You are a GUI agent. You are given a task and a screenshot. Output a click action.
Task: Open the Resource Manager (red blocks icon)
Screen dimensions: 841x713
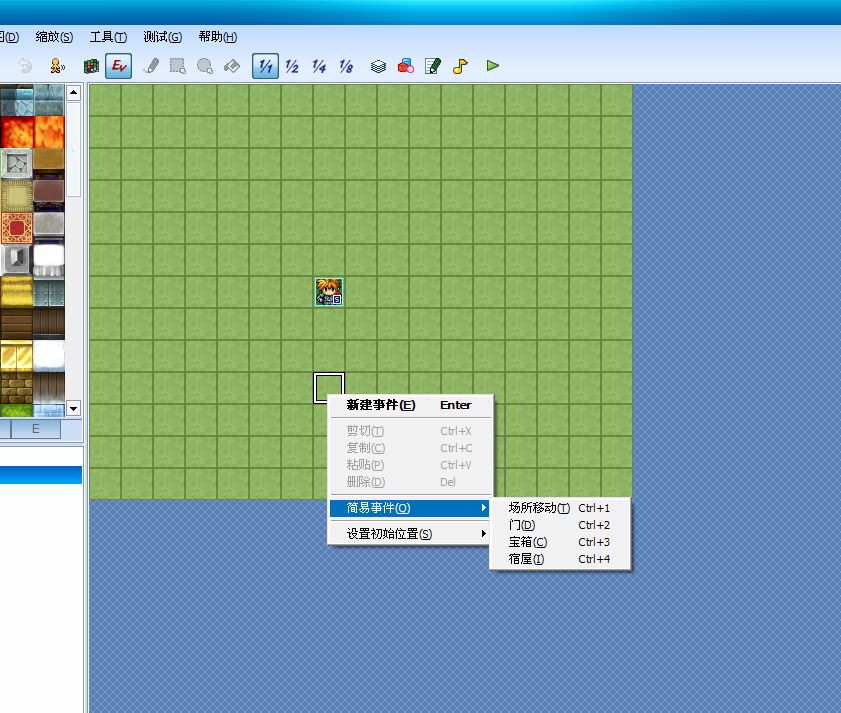tap(406, 66)
